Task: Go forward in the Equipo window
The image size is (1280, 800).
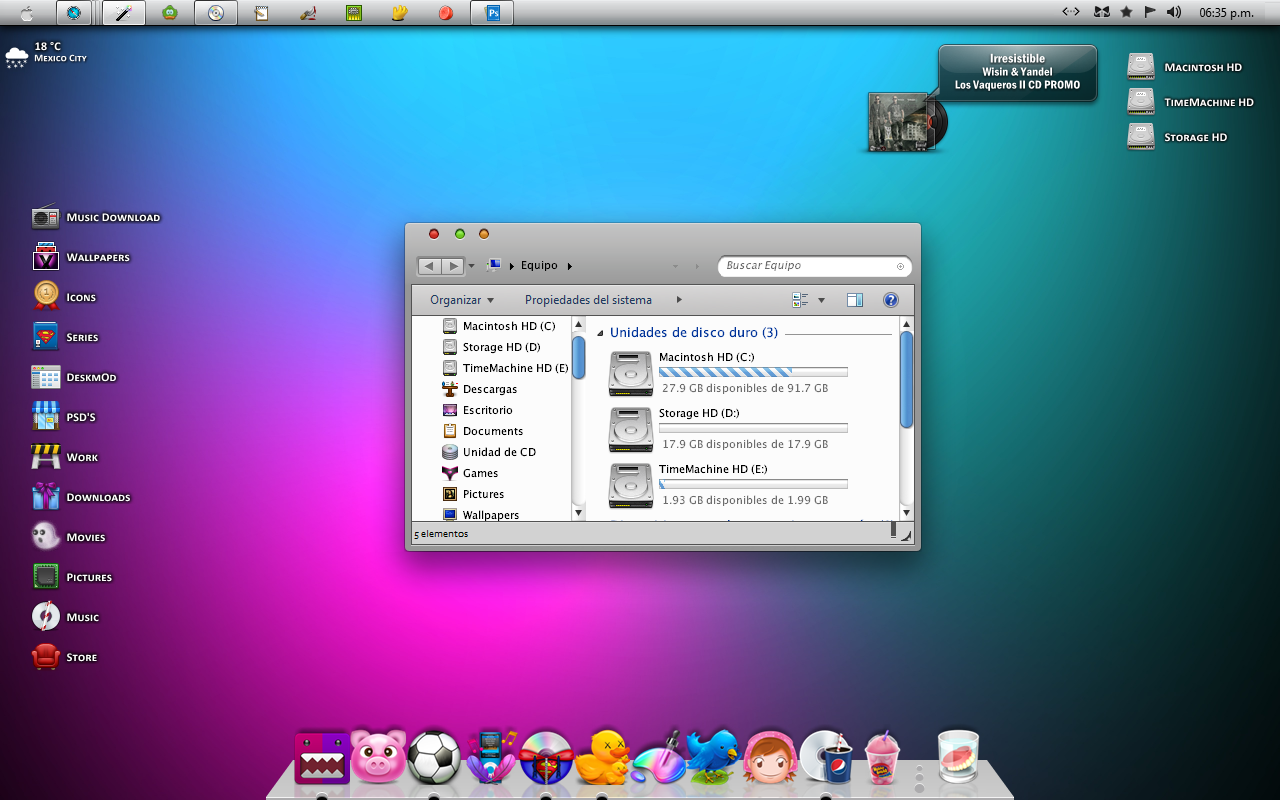Action: pos(453,266)
